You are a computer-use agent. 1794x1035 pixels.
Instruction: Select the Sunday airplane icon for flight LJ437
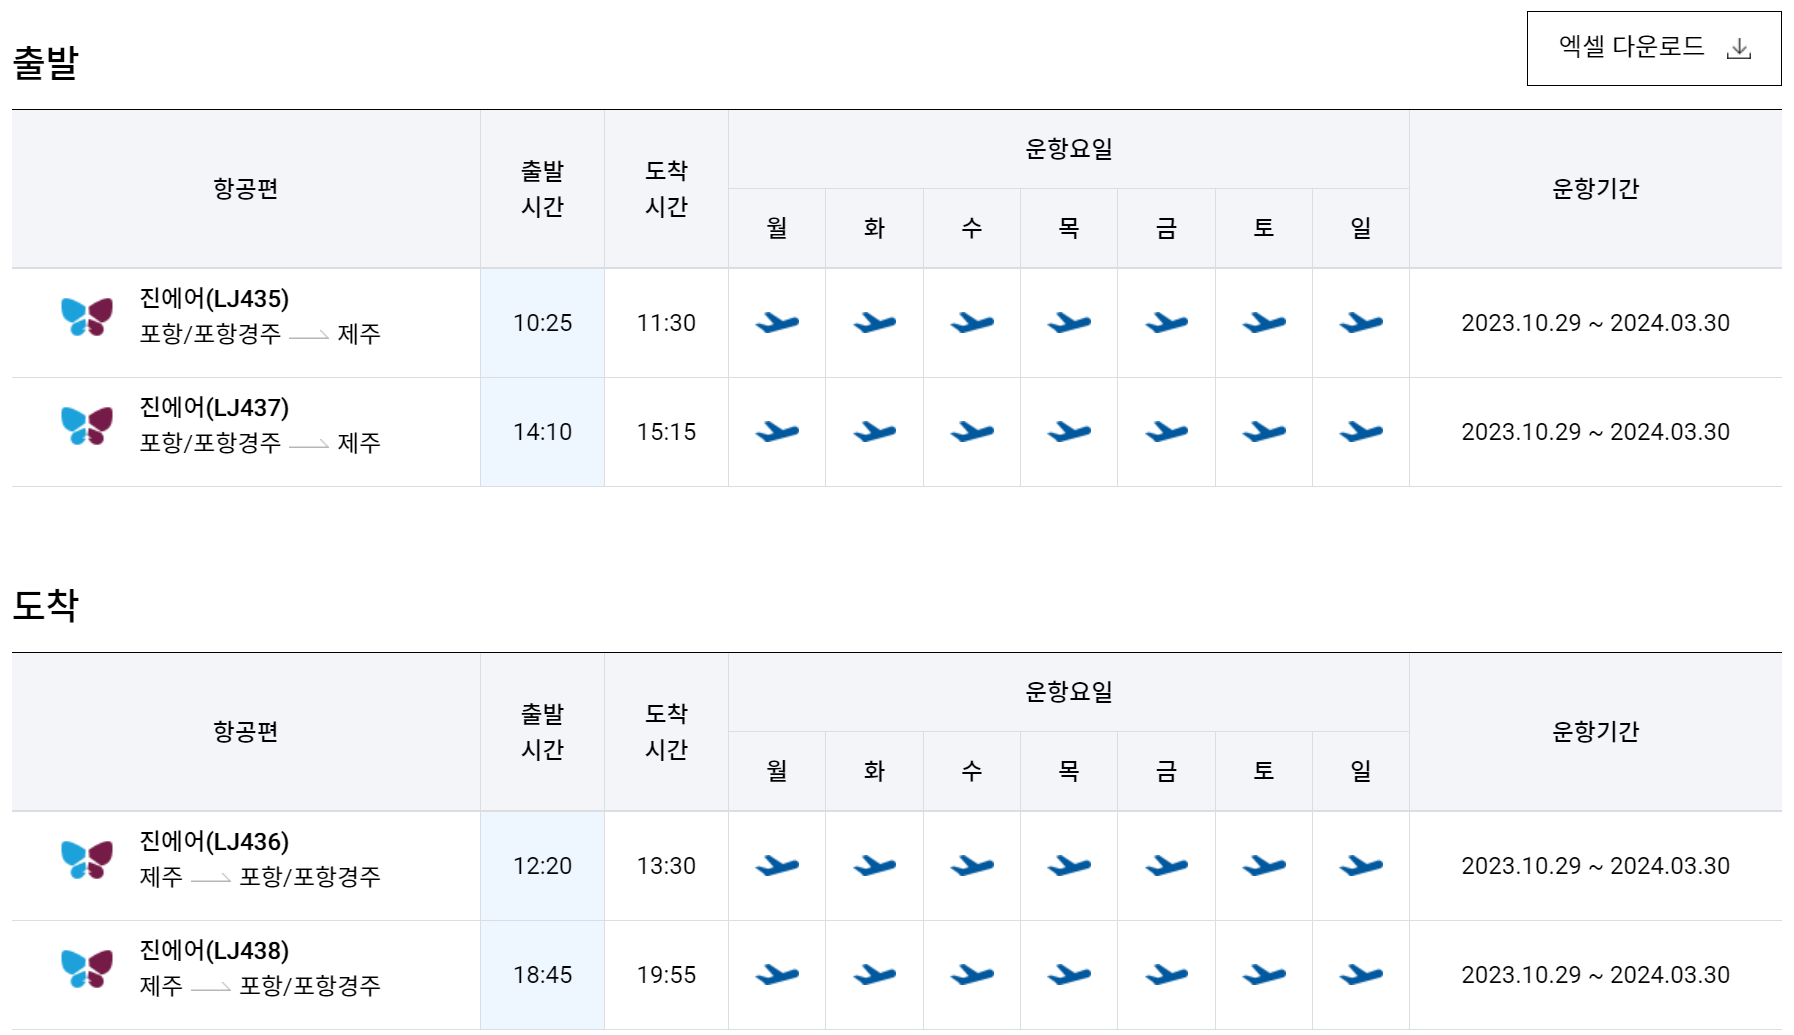coord(1360,431)
